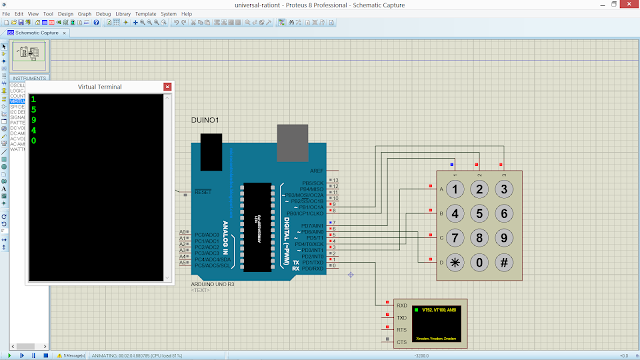
Task: Open the 5 Message(s) warning in the status bar
Action: (x=71, y=356)
